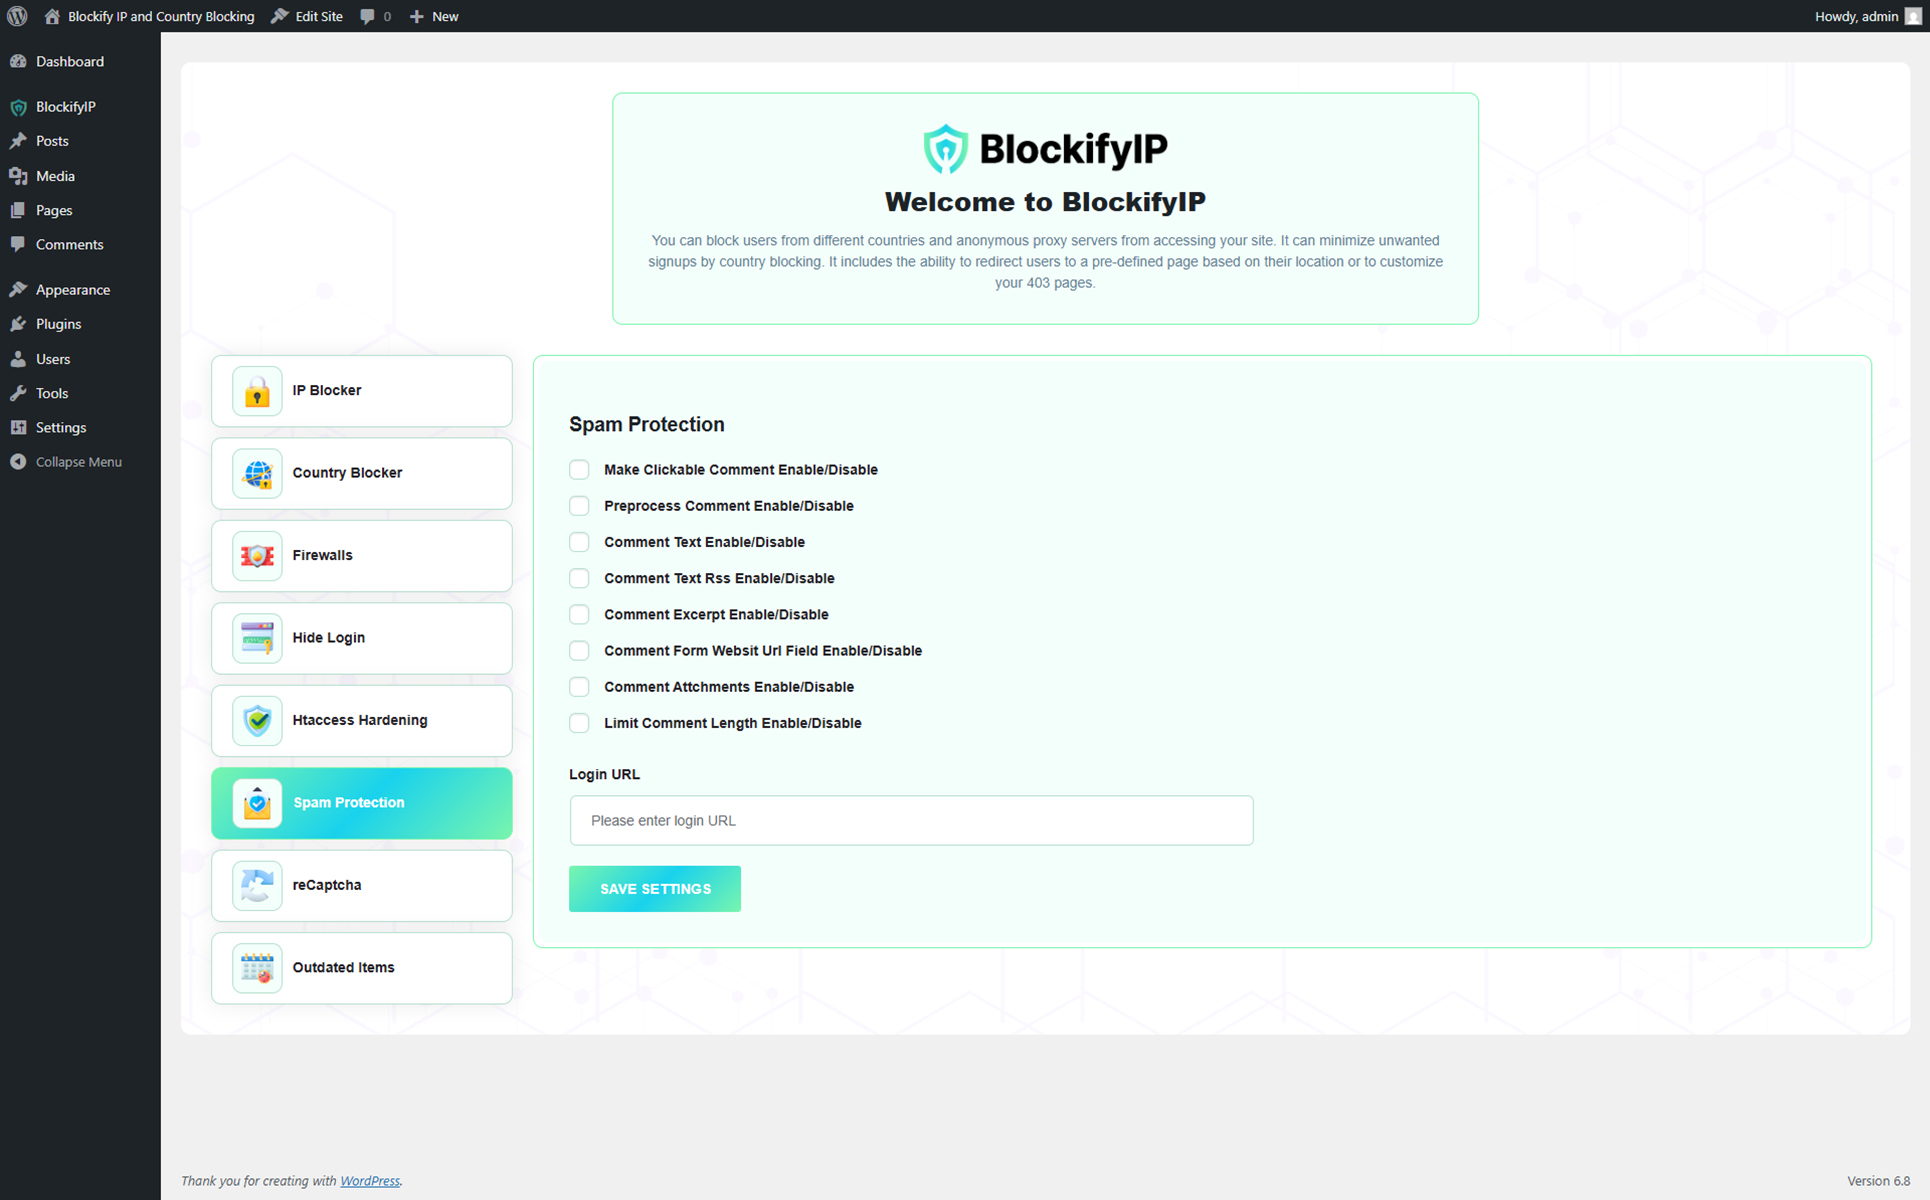Click the BlockifyIP shield logo in banner
The width and height of the screenshot is (1930, 1200).
945,149
